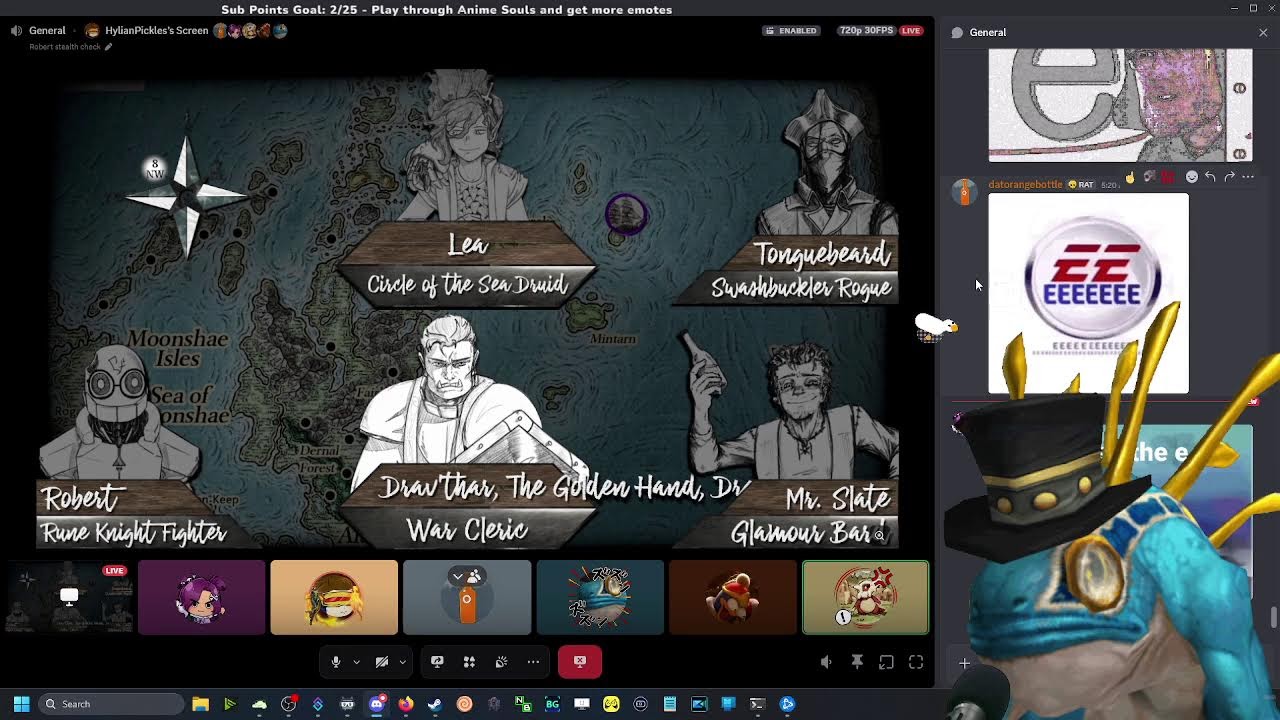Click Lea's character nameplate in stream

467,265
